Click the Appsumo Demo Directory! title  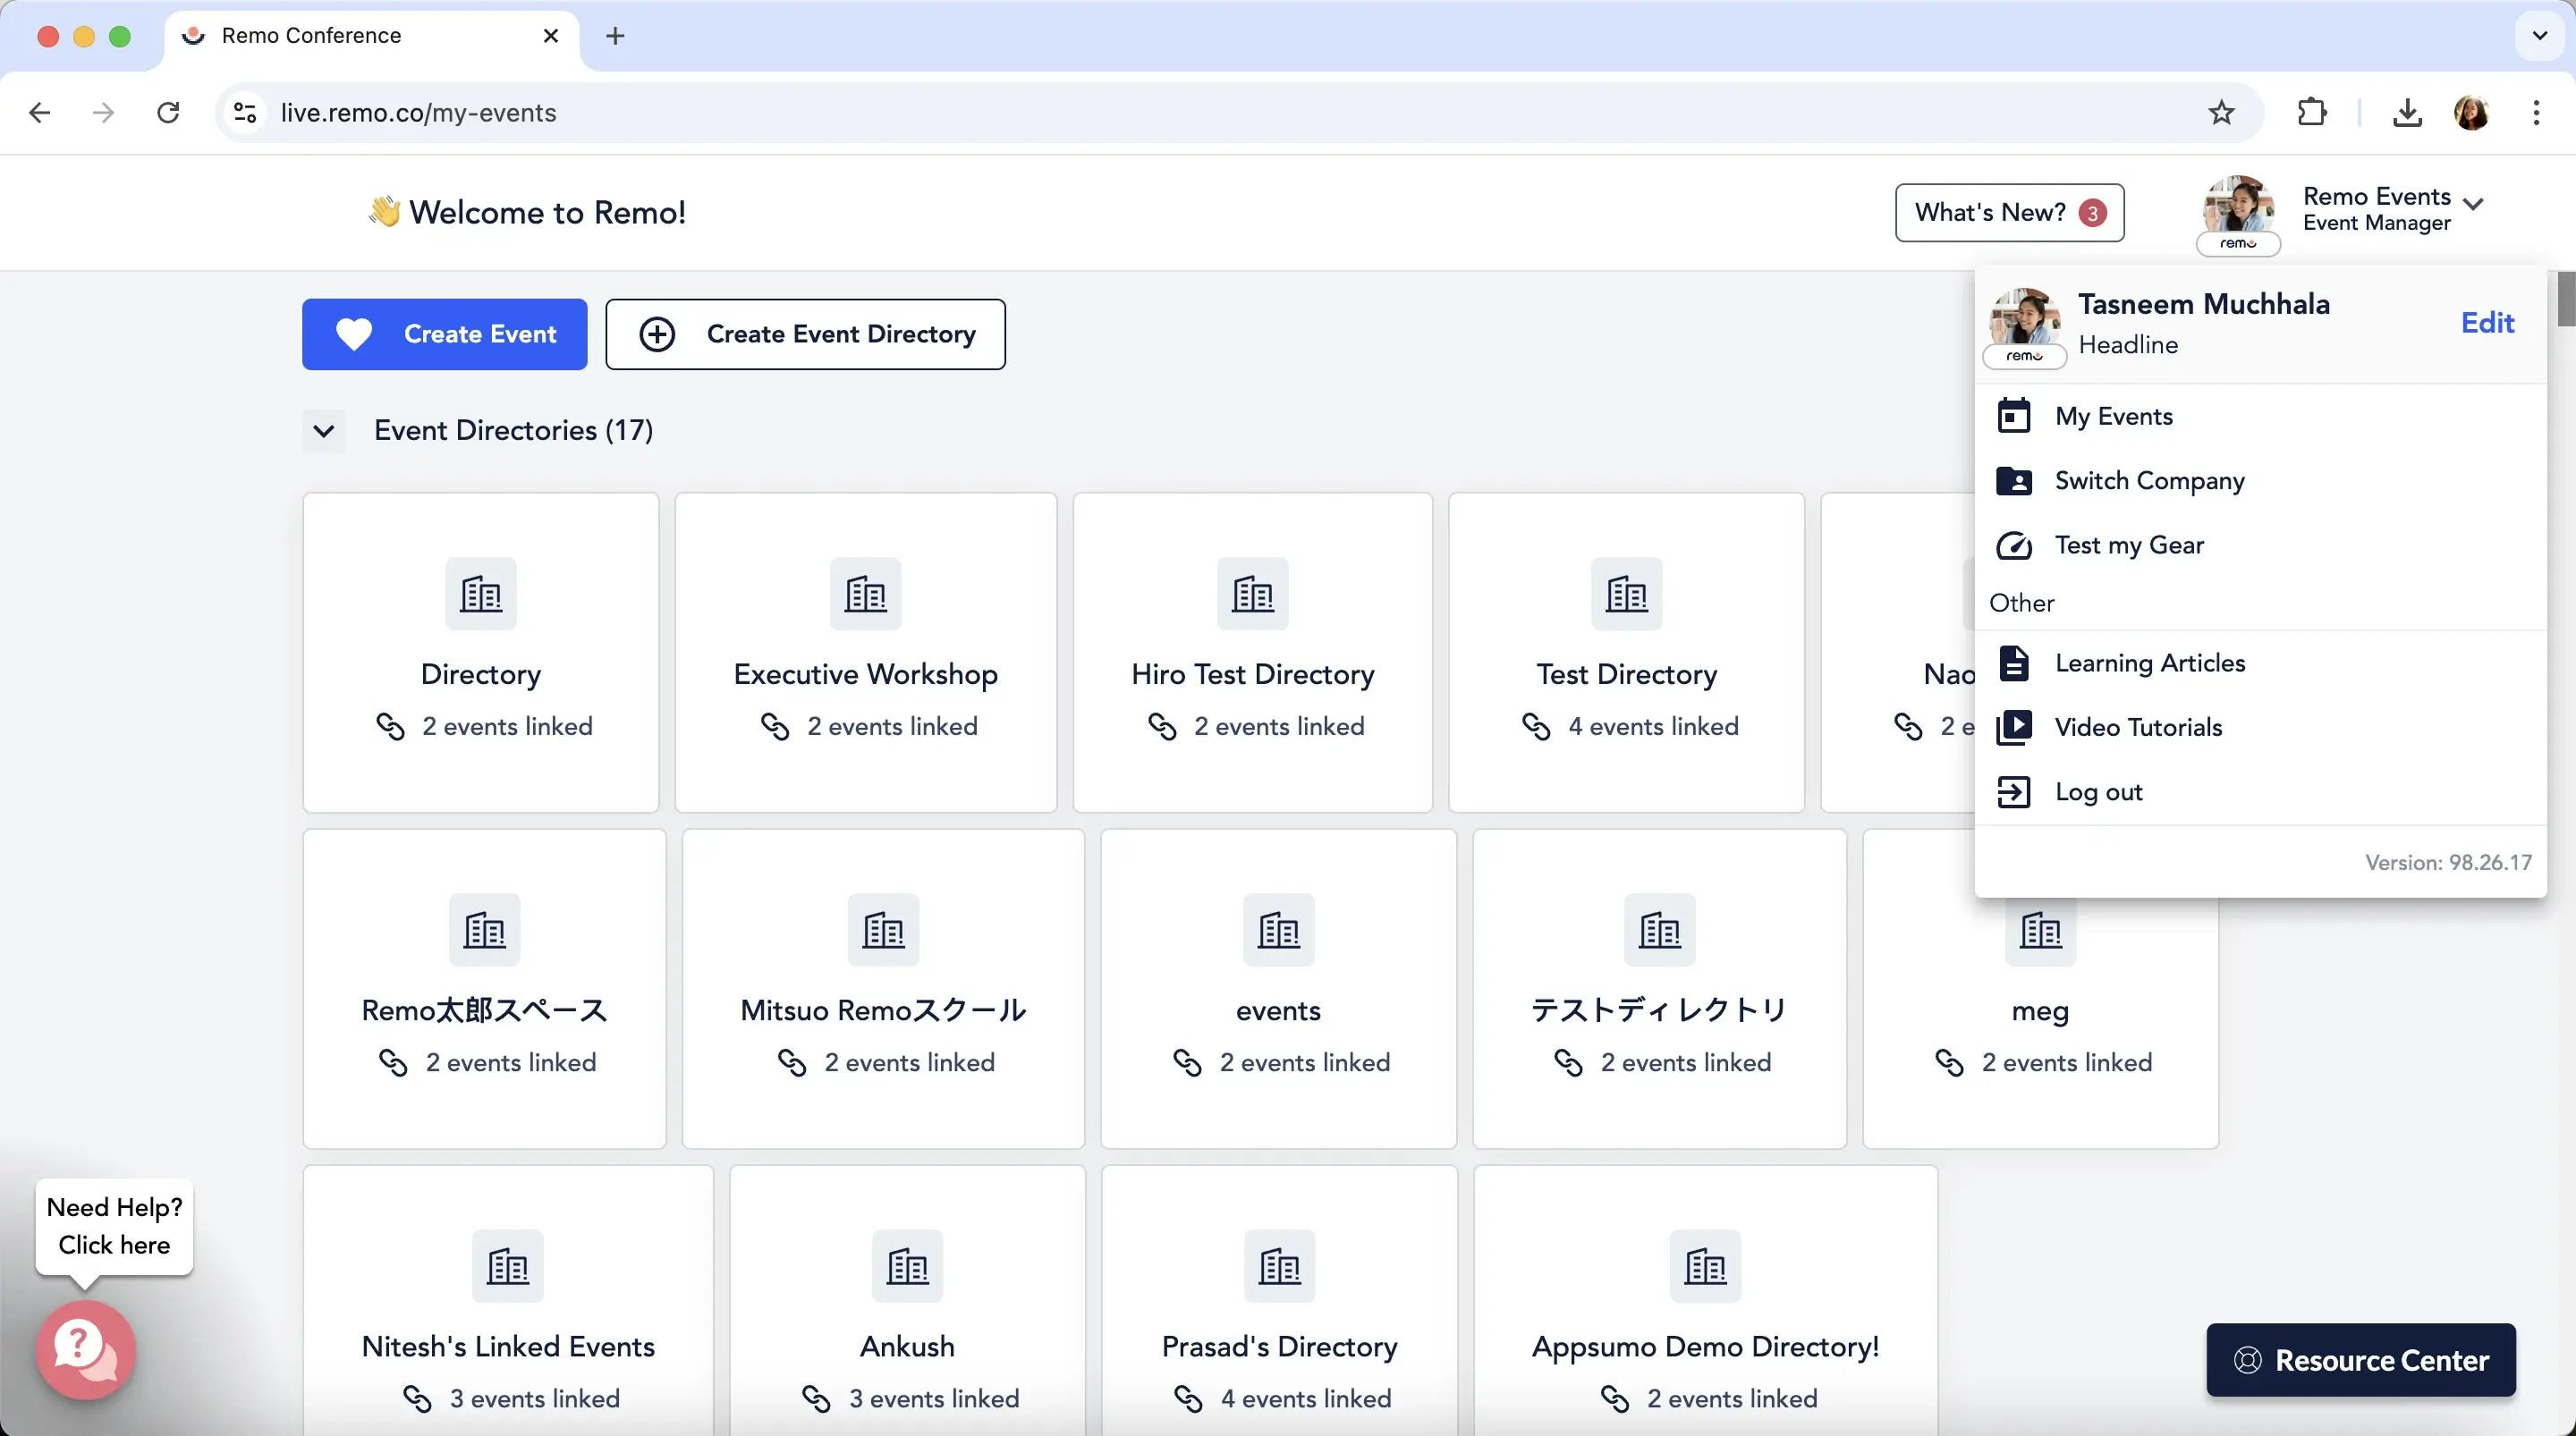1706,1347
